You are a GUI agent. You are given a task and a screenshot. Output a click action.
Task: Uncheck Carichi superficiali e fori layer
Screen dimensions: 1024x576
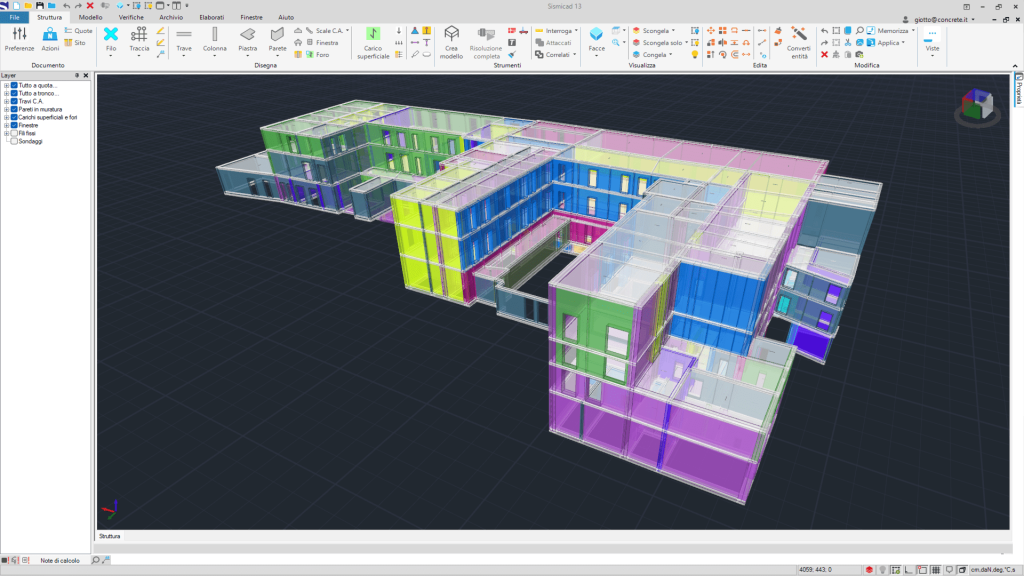pyautogui.click(x=14, y=118)
